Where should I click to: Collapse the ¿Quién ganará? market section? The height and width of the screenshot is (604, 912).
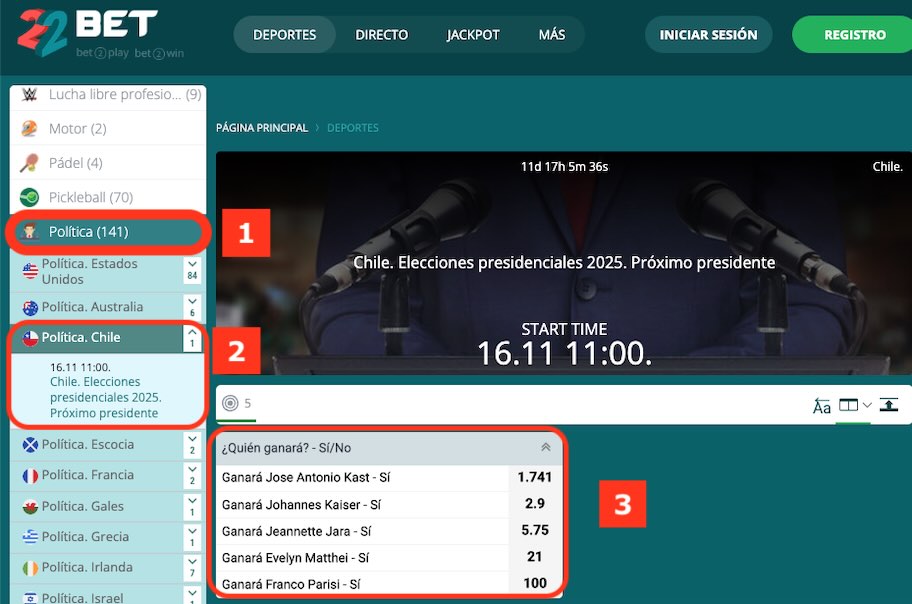(545, 448)
